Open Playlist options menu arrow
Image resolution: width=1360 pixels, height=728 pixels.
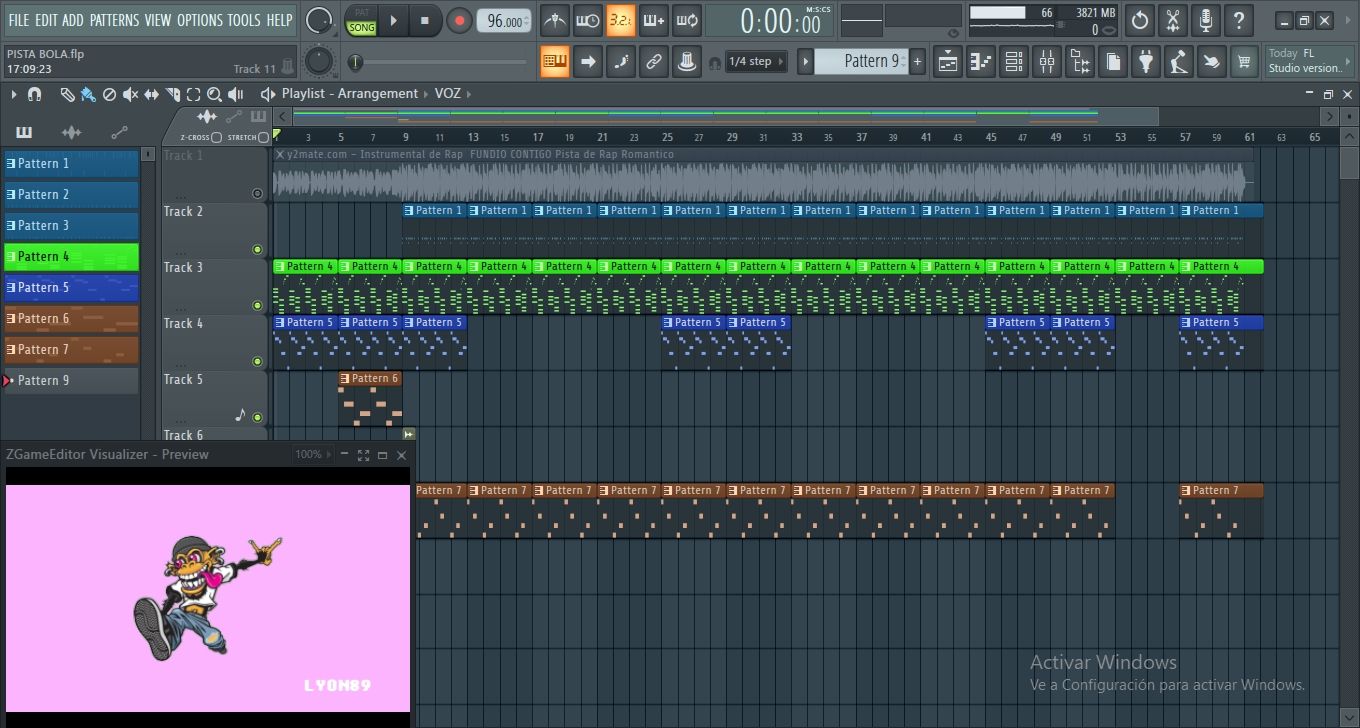click(14, 94)
